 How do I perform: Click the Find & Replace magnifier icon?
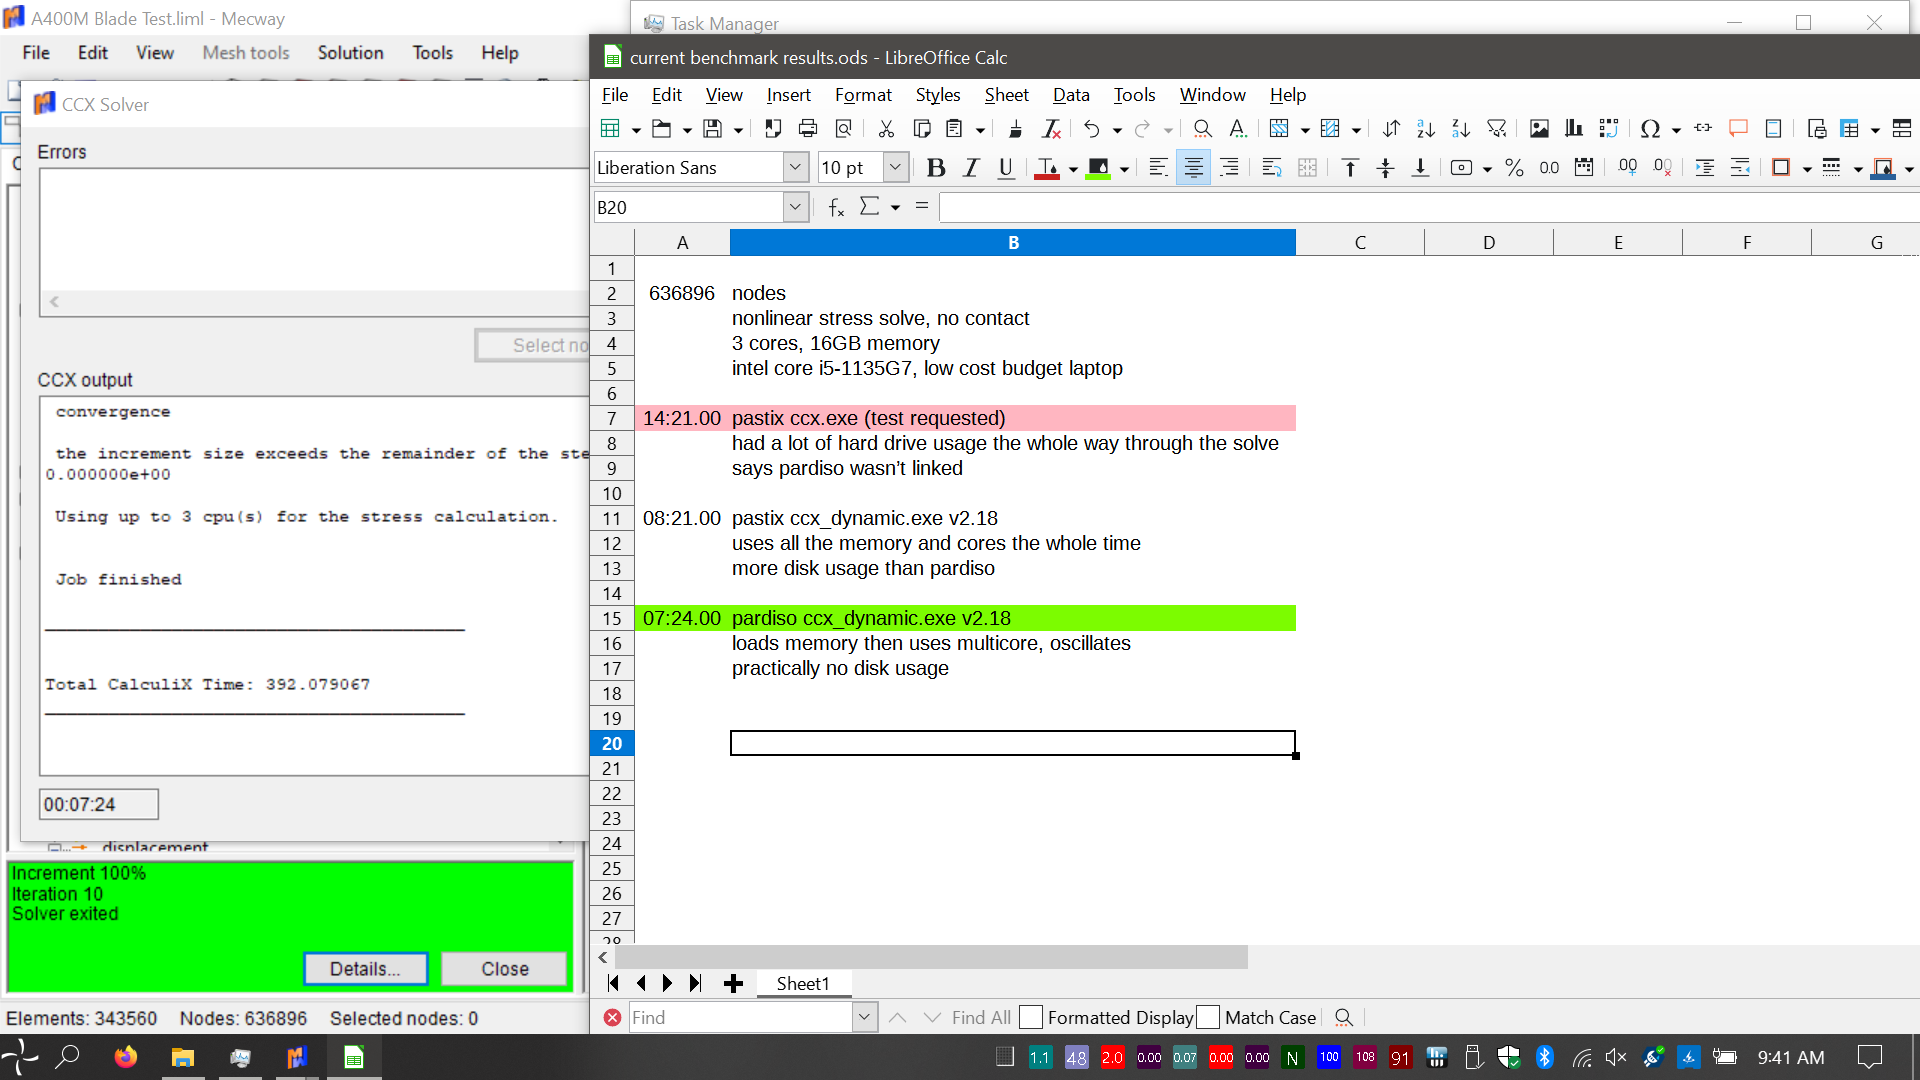(1203, 128)
